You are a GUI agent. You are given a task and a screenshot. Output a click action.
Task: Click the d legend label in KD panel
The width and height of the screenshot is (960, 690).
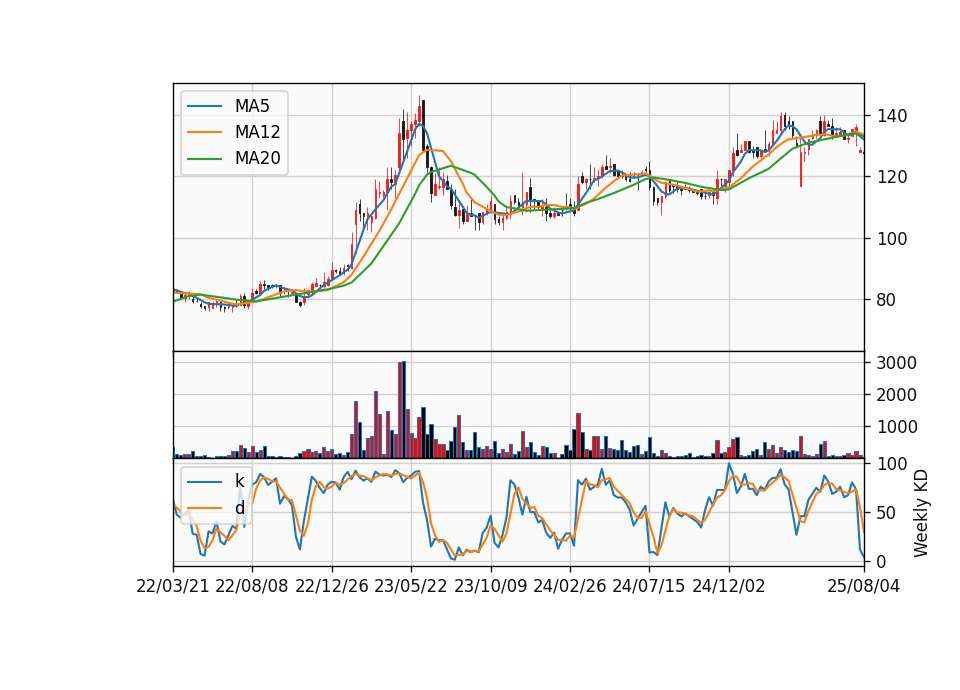click(x=239, y=508)
